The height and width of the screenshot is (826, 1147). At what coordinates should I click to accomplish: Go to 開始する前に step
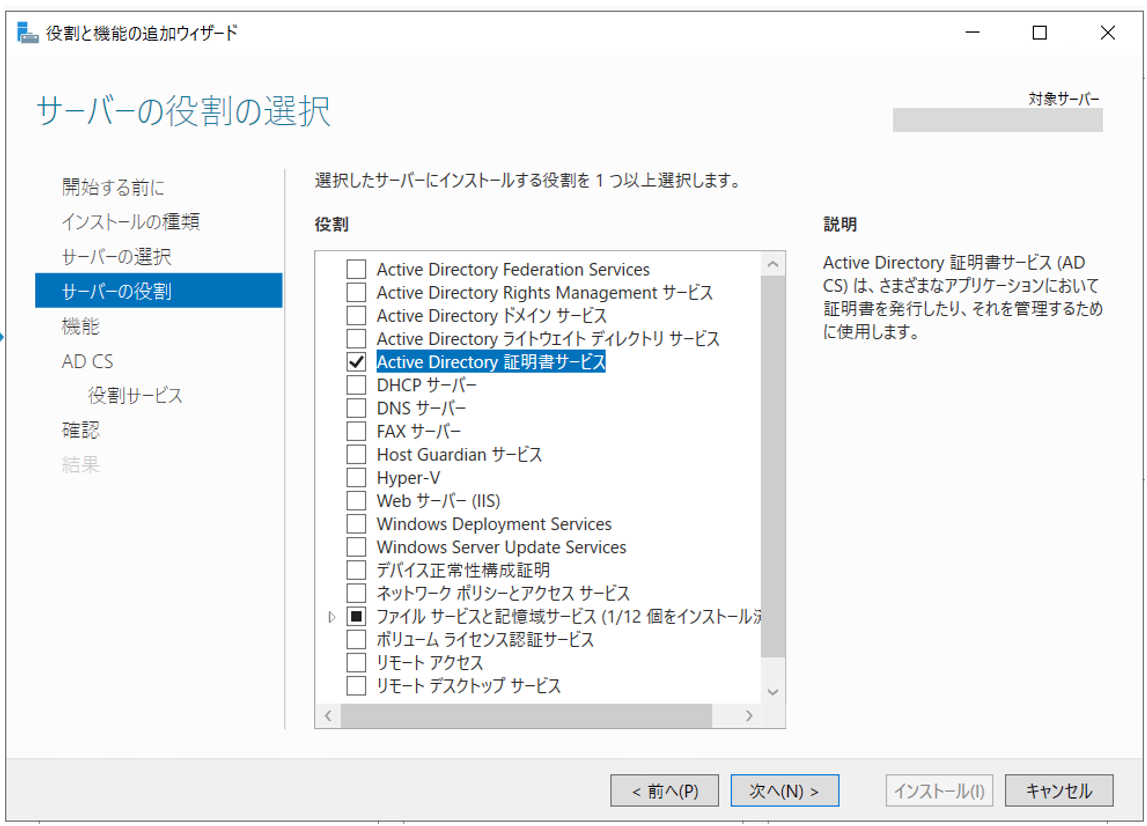click(x=113, y=187)
